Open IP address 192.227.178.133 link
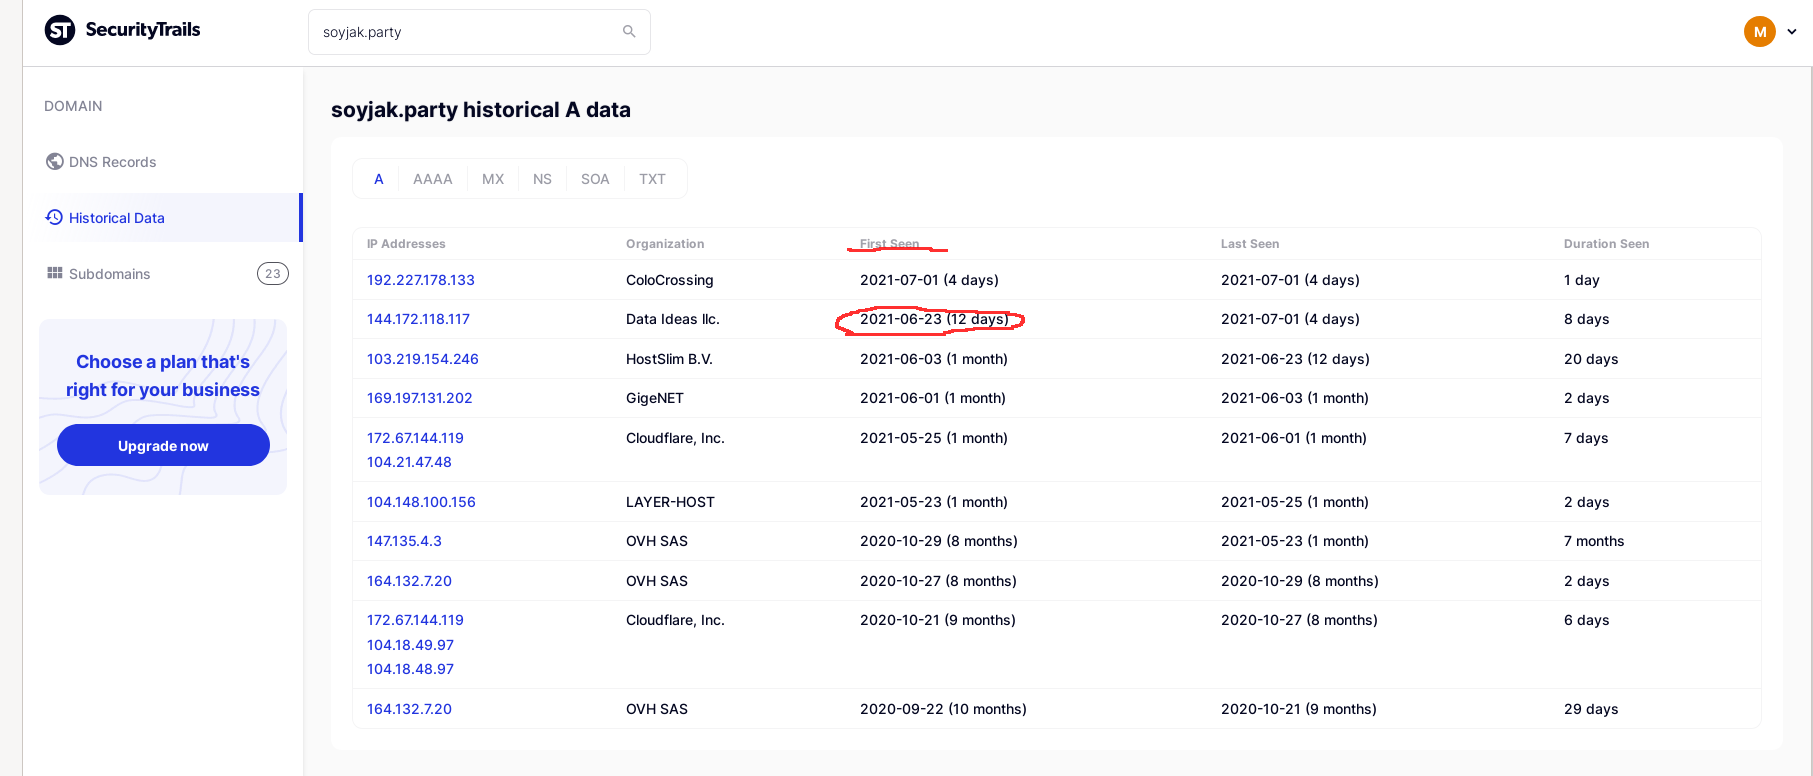The image size is (1813, 776). coord(420,280)
